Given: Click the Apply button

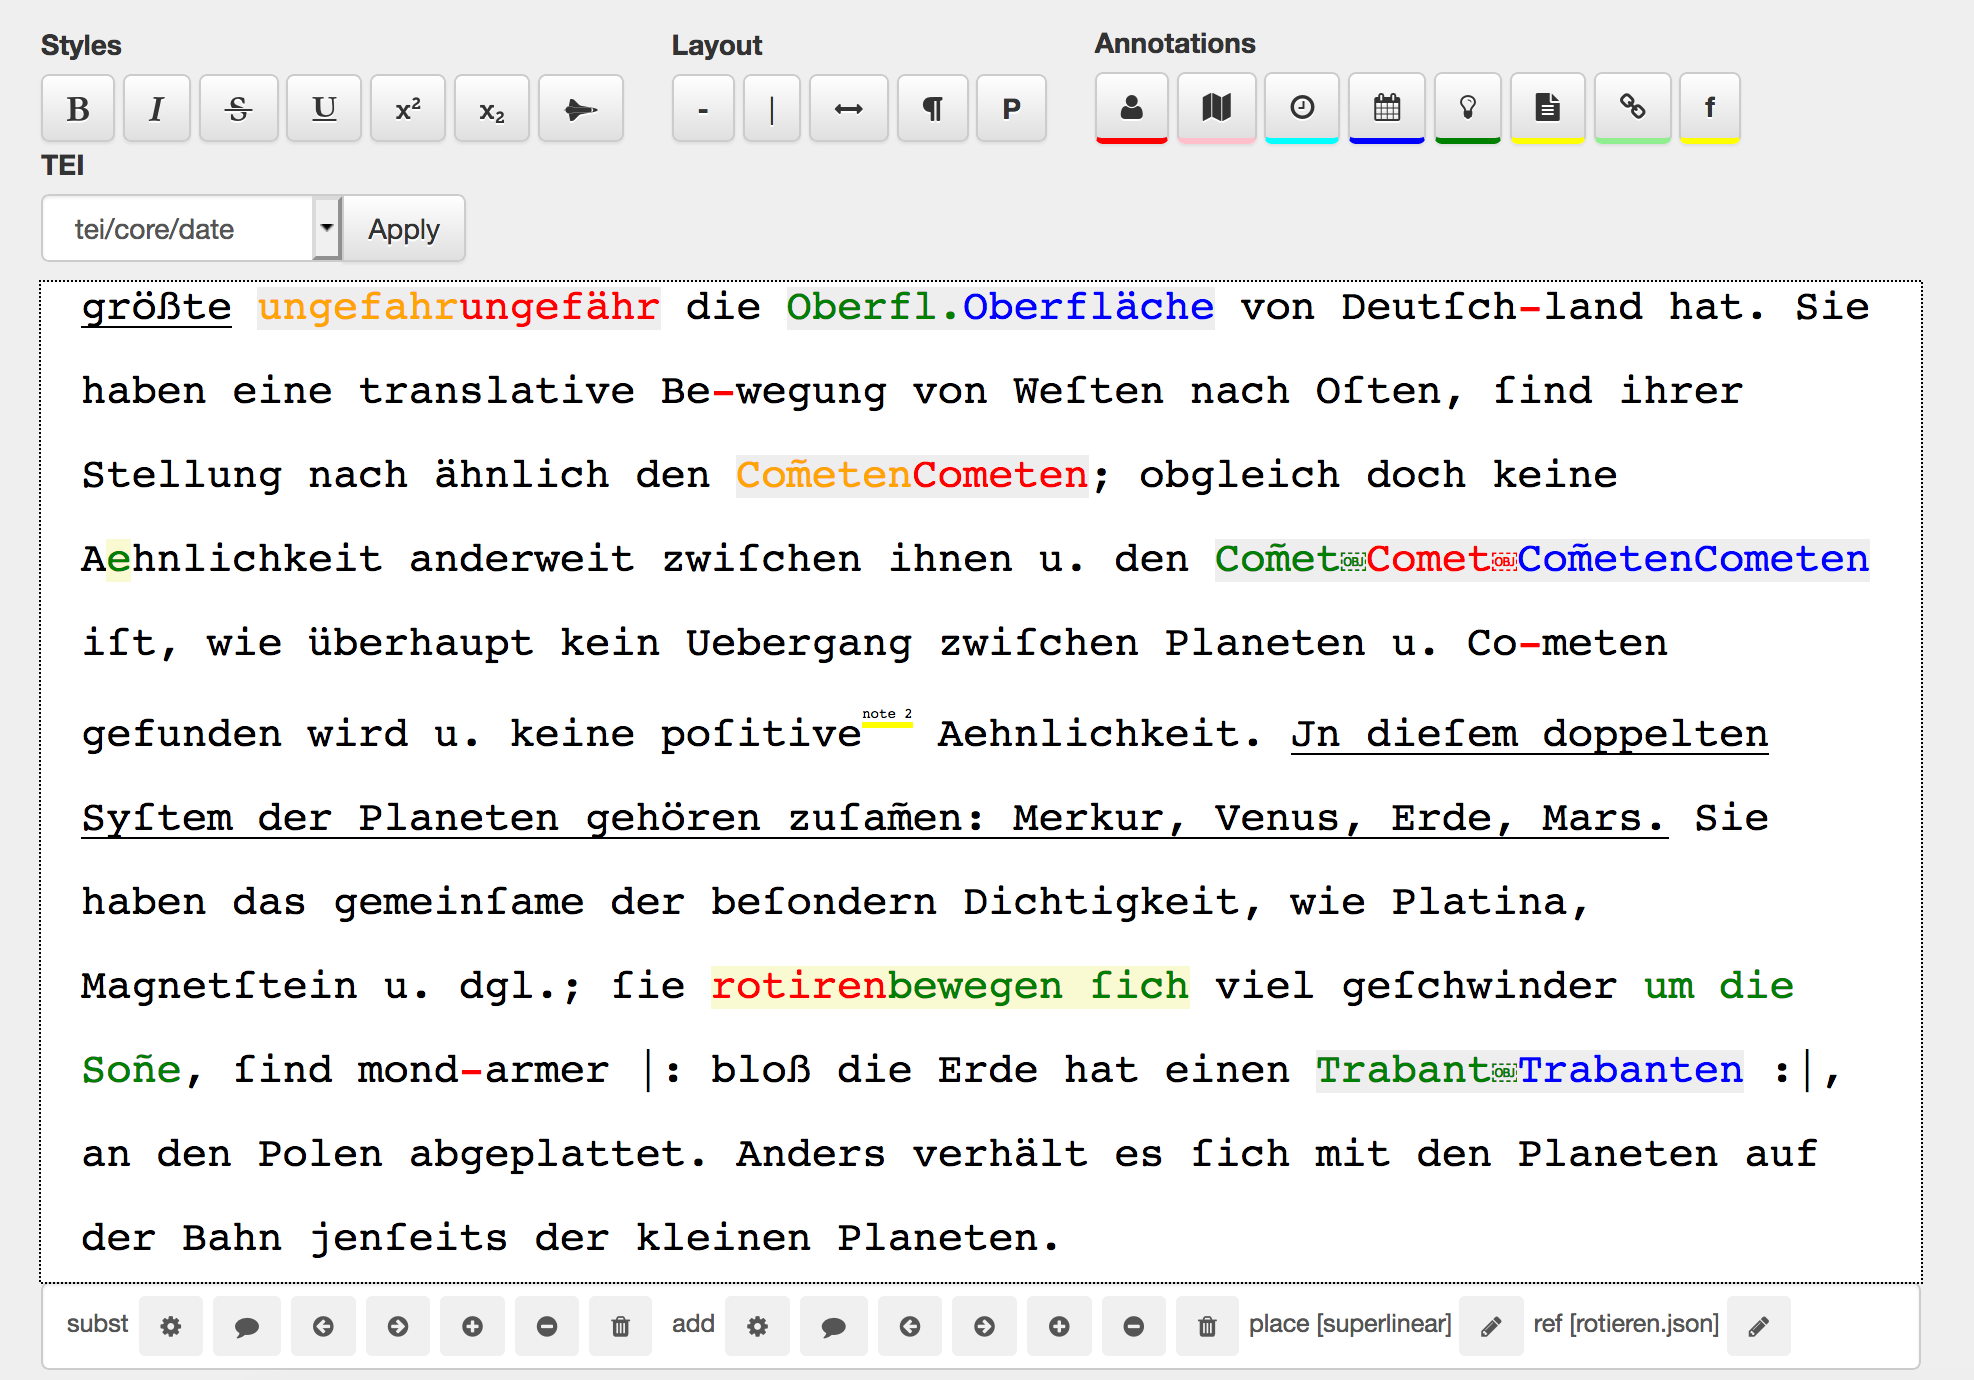Looking at the screenshot, I should [x=404, y=229].
